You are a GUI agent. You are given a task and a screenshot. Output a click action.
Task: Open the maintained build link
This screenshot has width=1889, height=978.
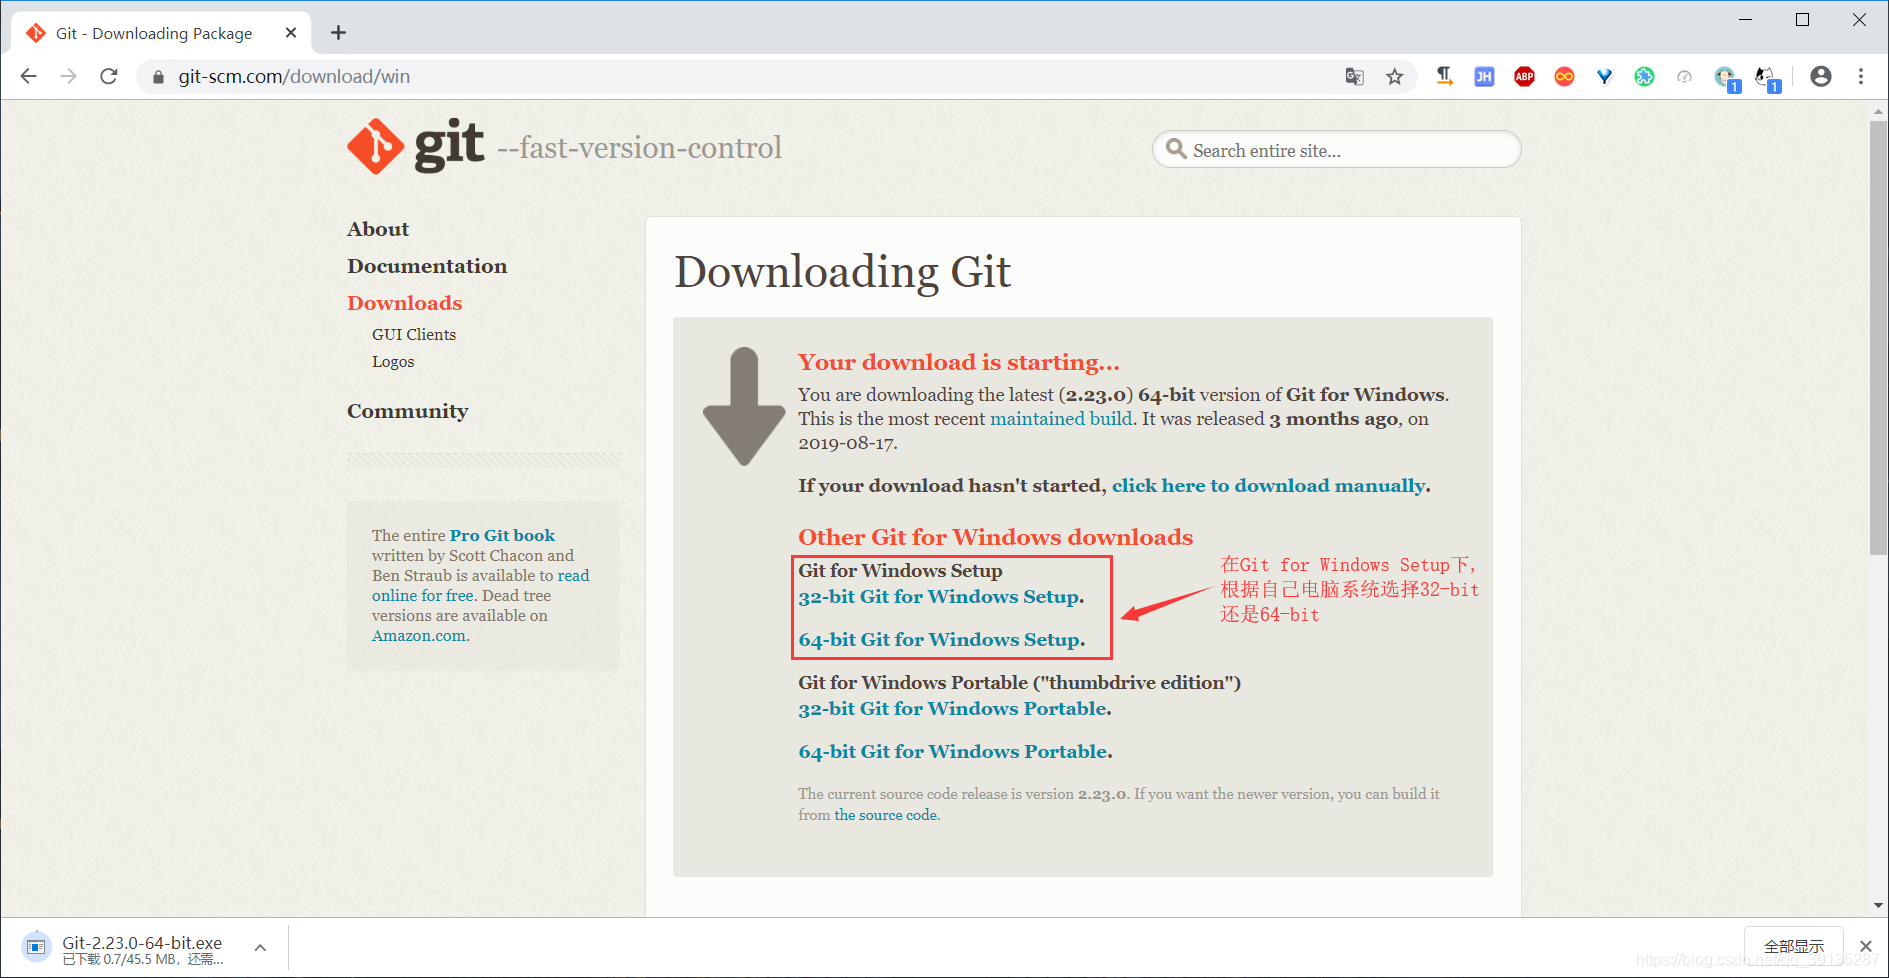tap(1061, 419)
